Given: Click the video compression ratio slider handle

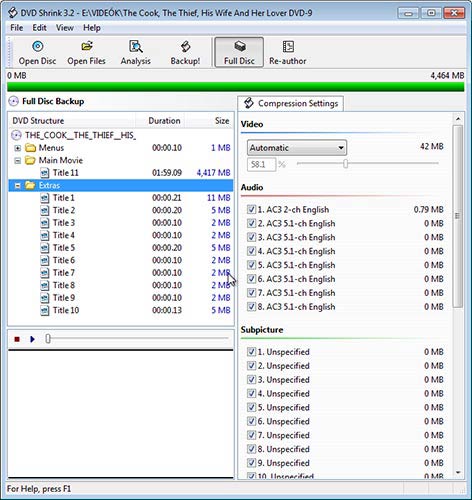Looking at the screenshot, I should 346,163.
